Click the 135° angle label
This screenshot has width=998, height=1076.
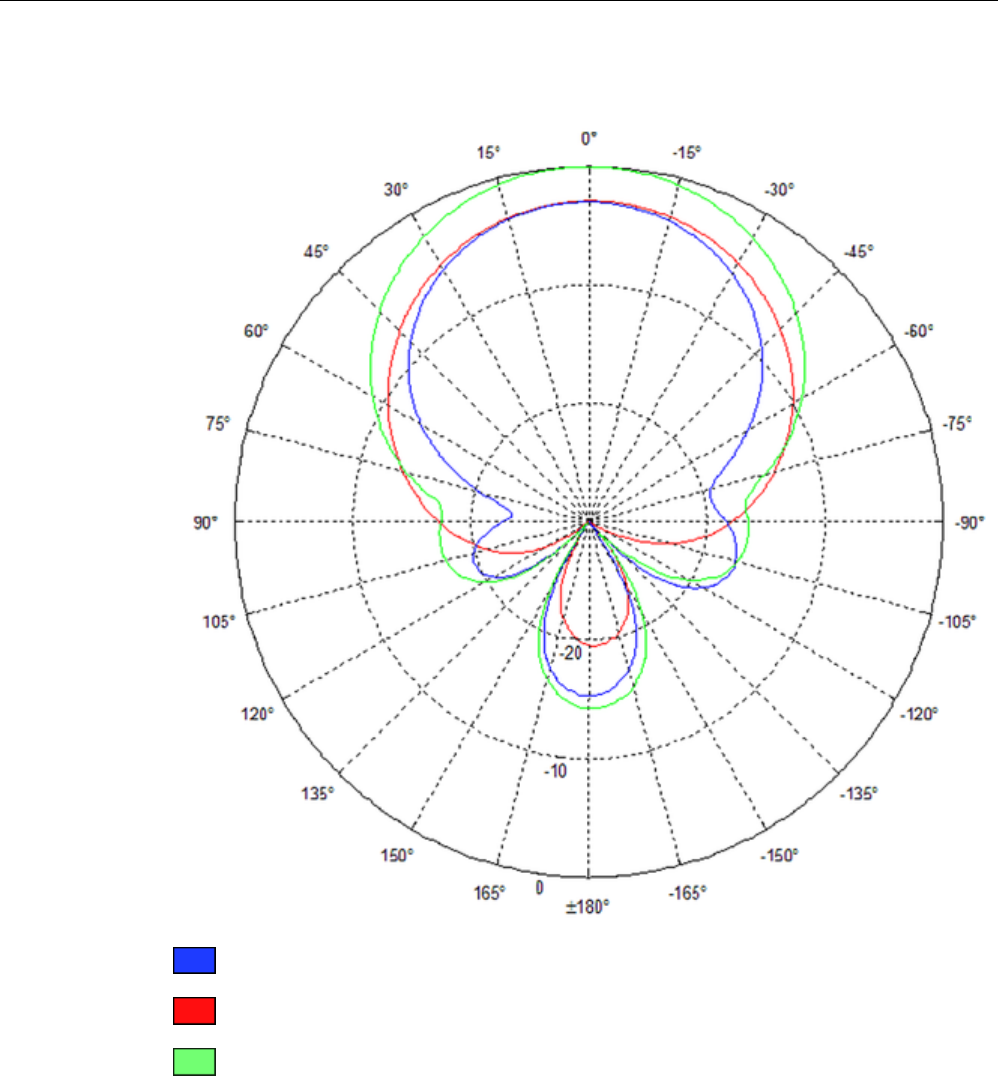point(317,794)
